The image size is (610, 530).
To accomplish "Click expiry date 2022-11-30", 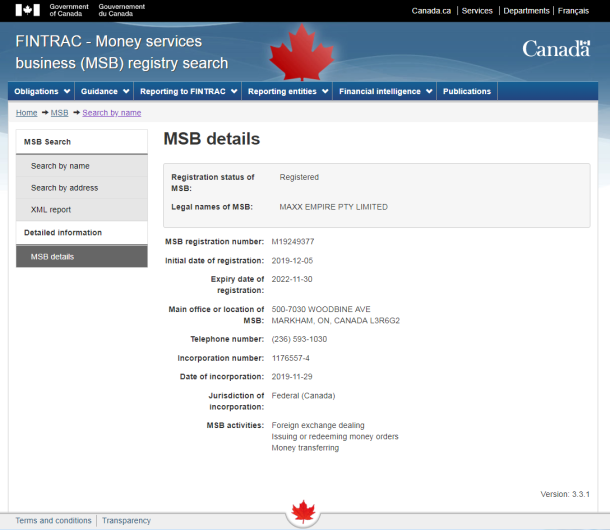I will [x=292, y=279].
